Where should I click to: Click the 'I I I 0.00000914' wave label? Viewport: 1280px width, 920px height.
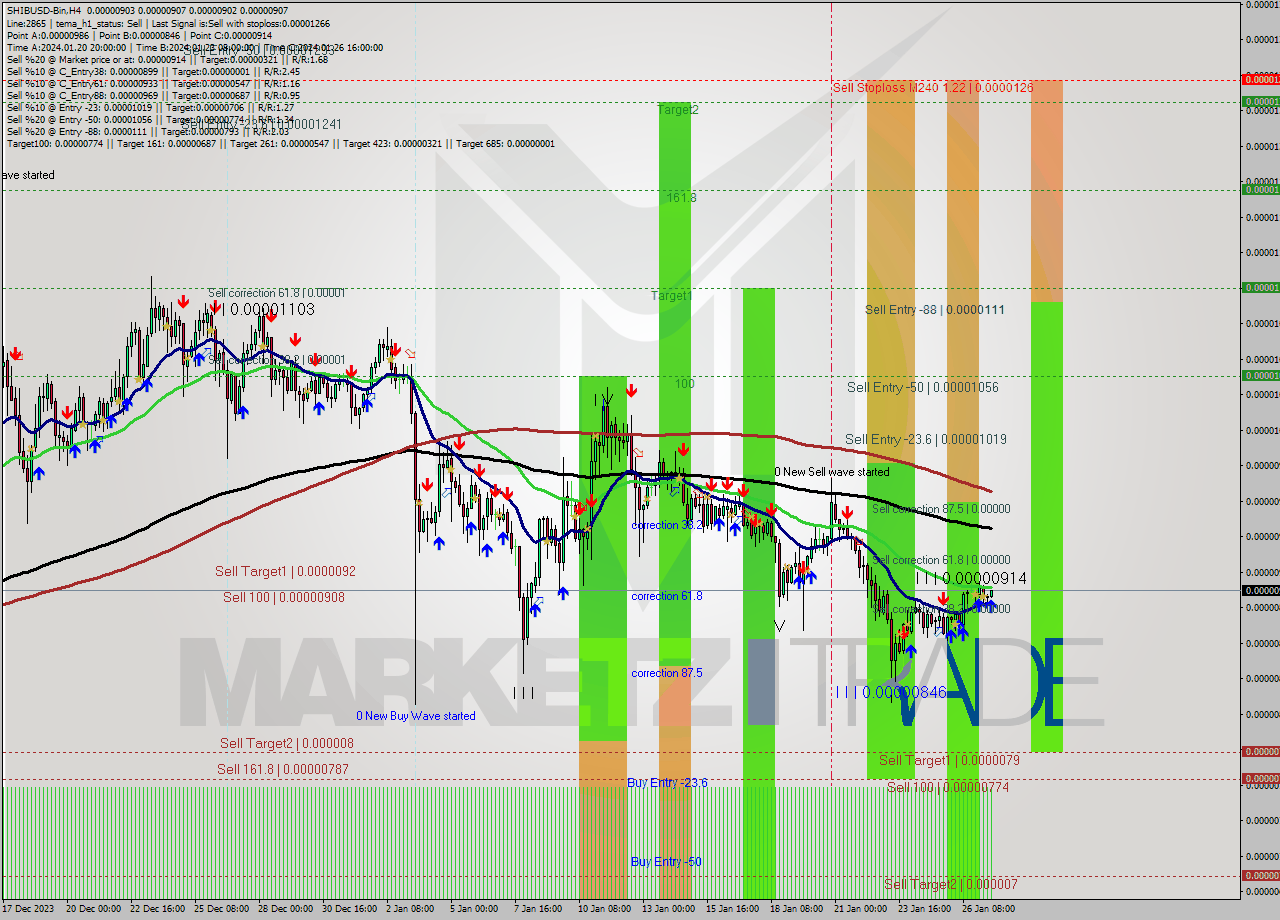coord(971,578)
